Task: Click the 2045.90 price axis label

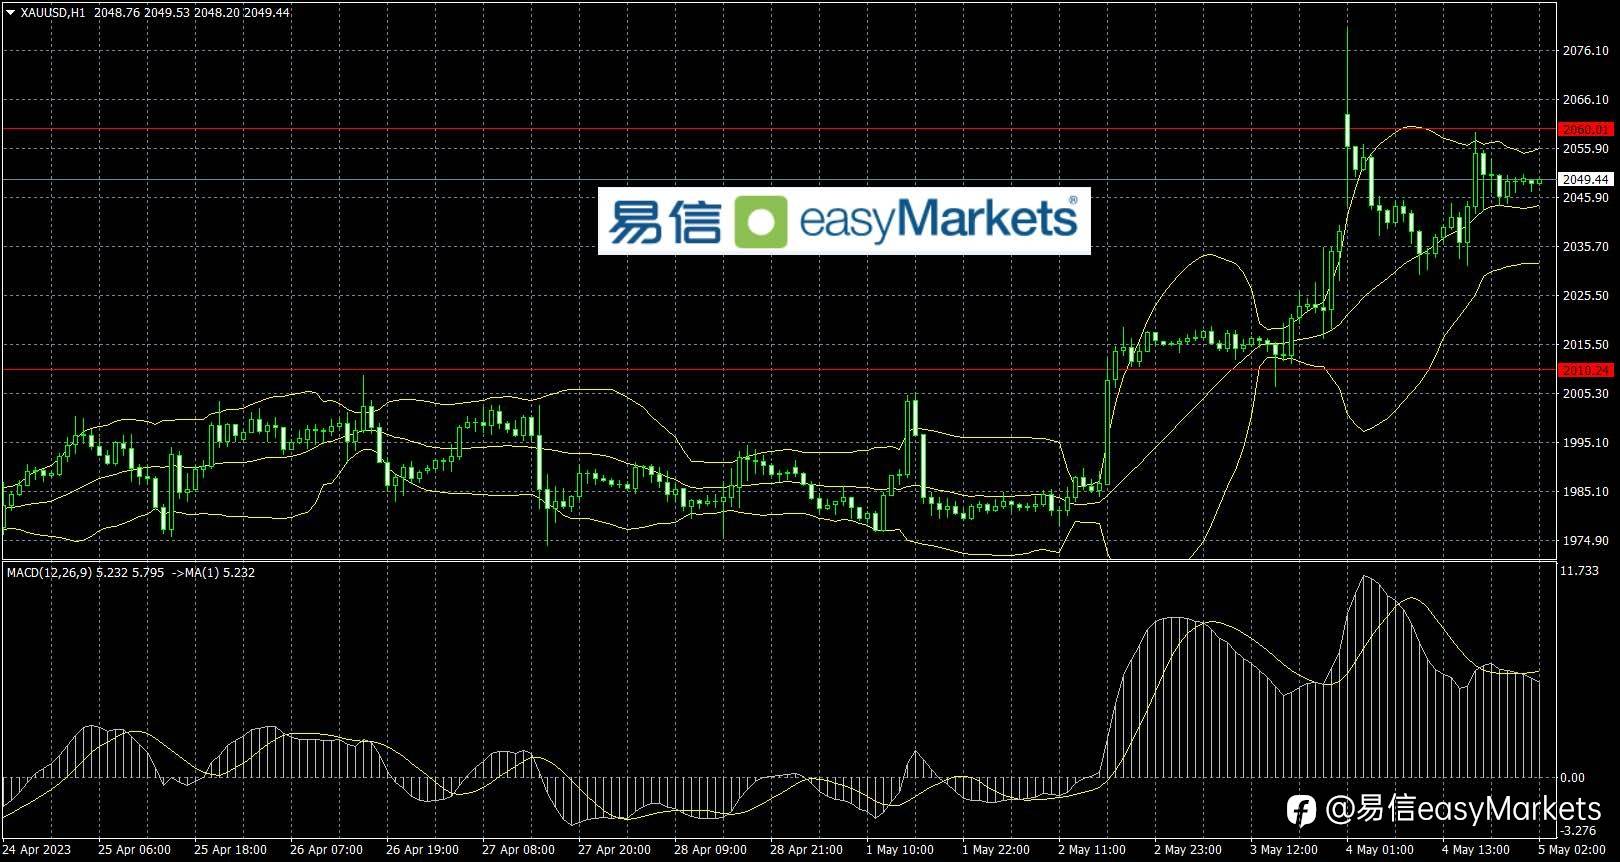Action: 1585,198
